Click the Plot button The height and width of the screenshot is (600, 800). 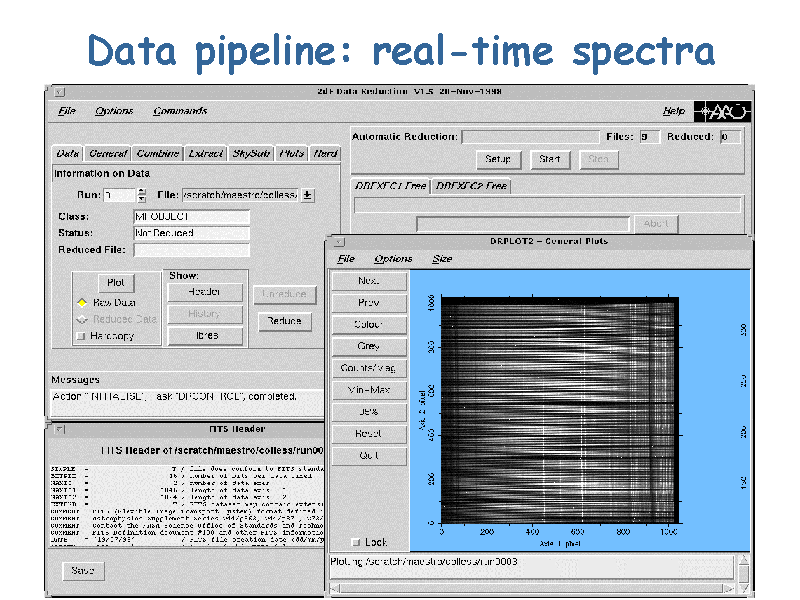pyautogui.click(x=116, y=283)
